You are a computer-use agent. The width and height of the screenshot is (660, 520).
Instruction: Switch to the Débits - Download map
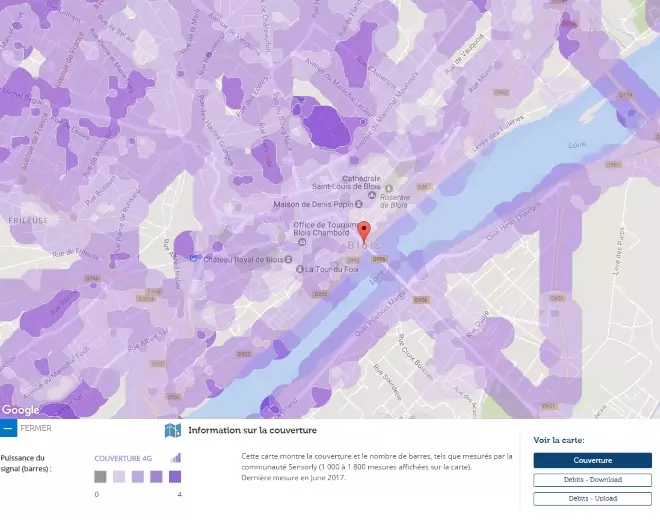592,480
